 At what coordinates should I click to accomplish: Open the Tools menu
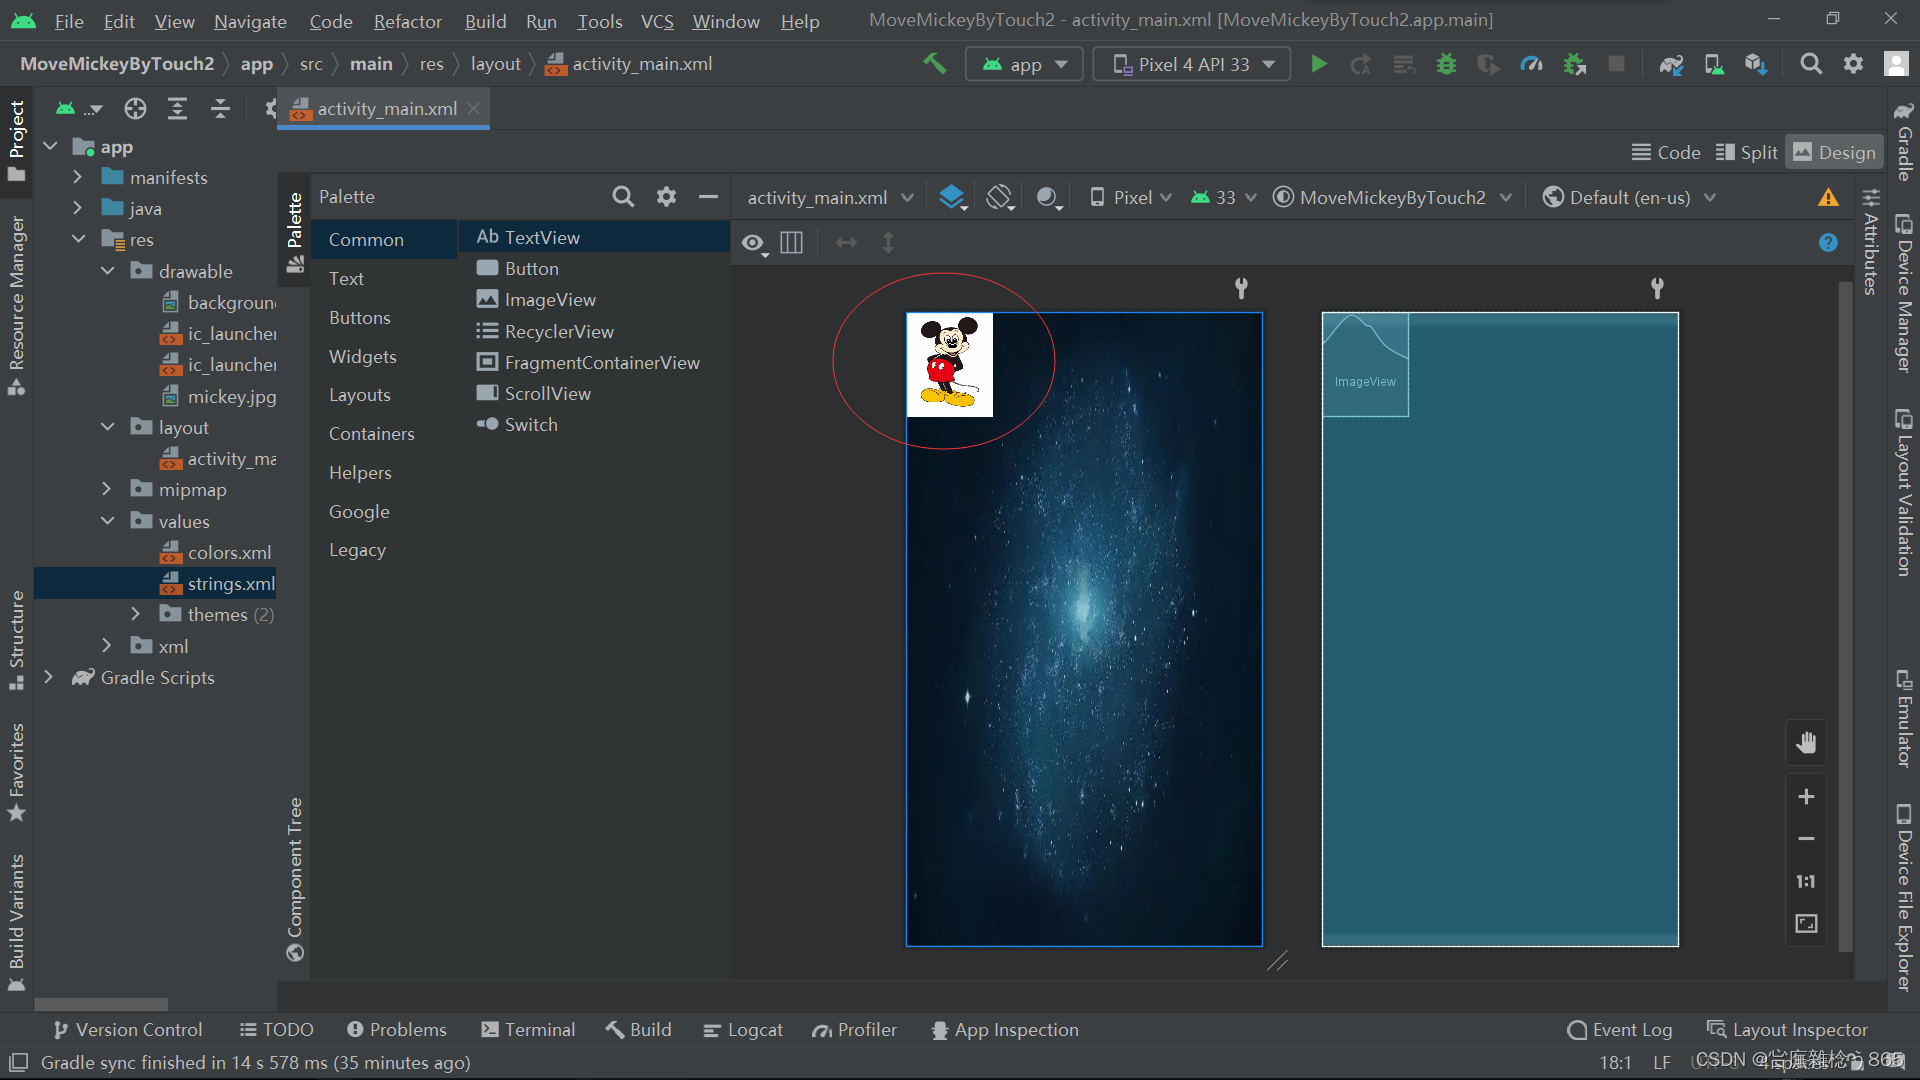click(599, 21)
